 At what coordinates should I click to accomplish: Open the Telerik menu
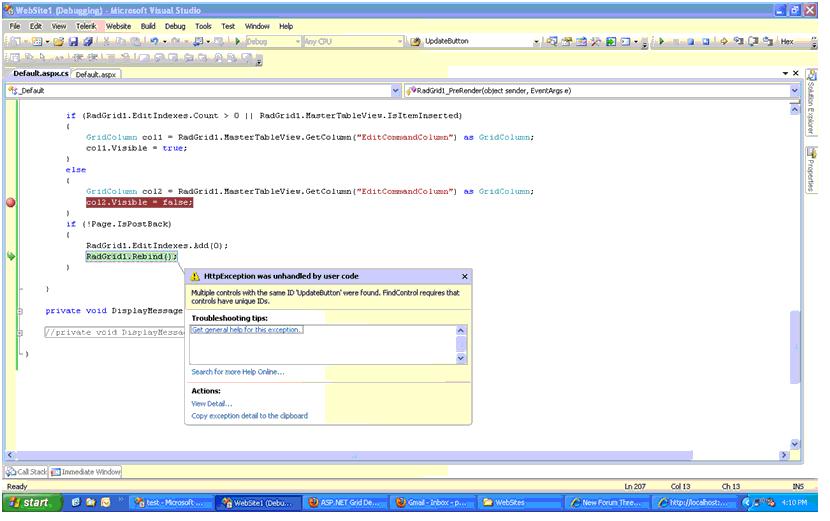(x=86, y=26)
